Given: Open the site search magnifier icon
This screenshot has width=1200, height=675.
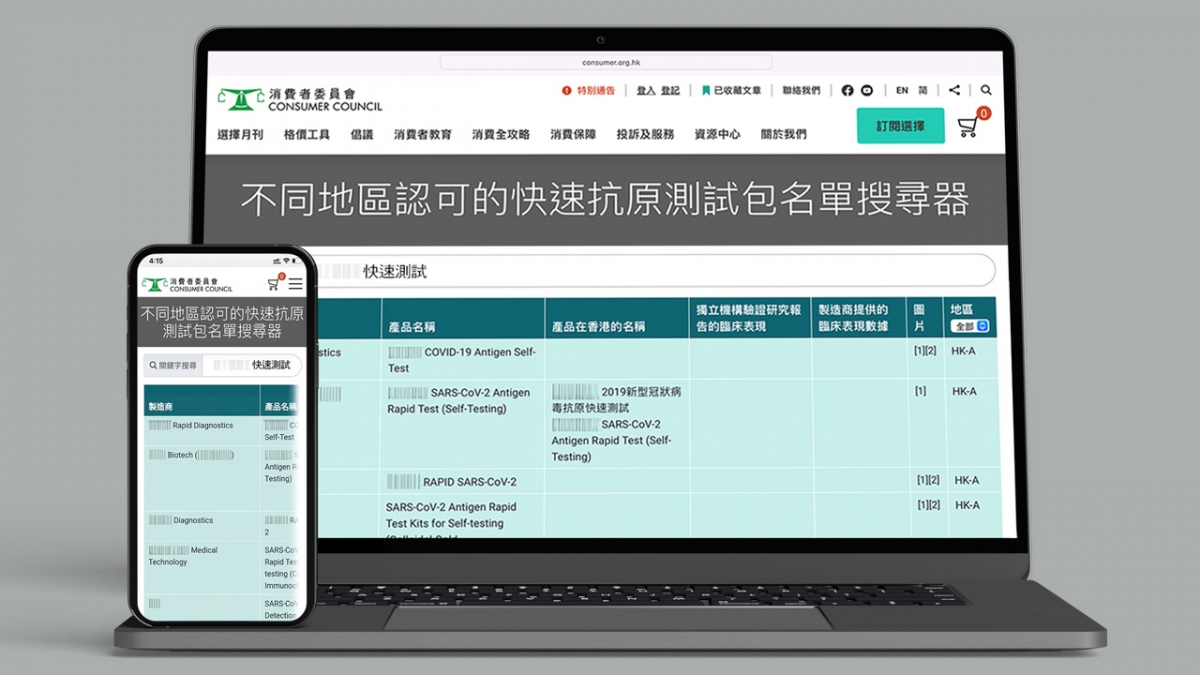Looking at the screenshot, I should pos(986,90).
